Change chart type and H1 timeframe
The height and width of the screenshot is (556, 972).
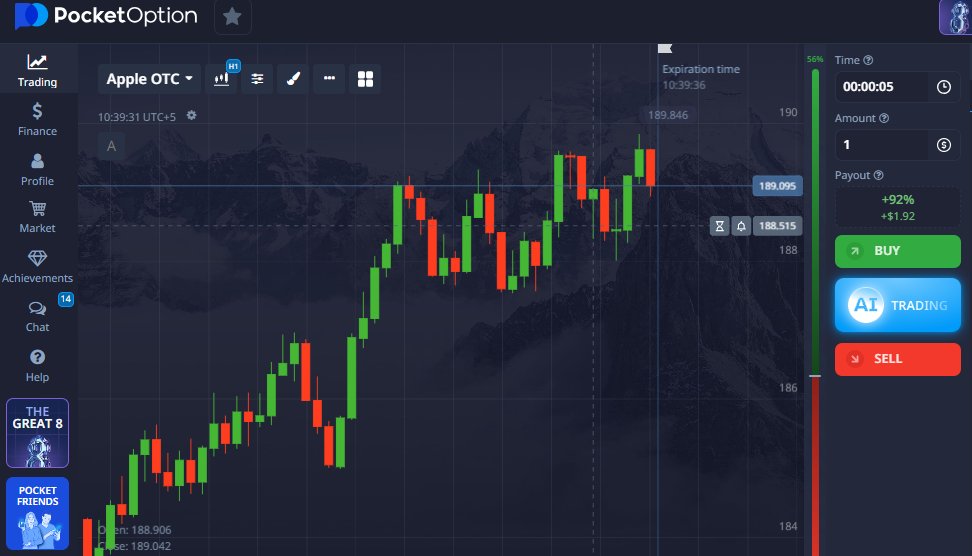(x=223, y=78)
